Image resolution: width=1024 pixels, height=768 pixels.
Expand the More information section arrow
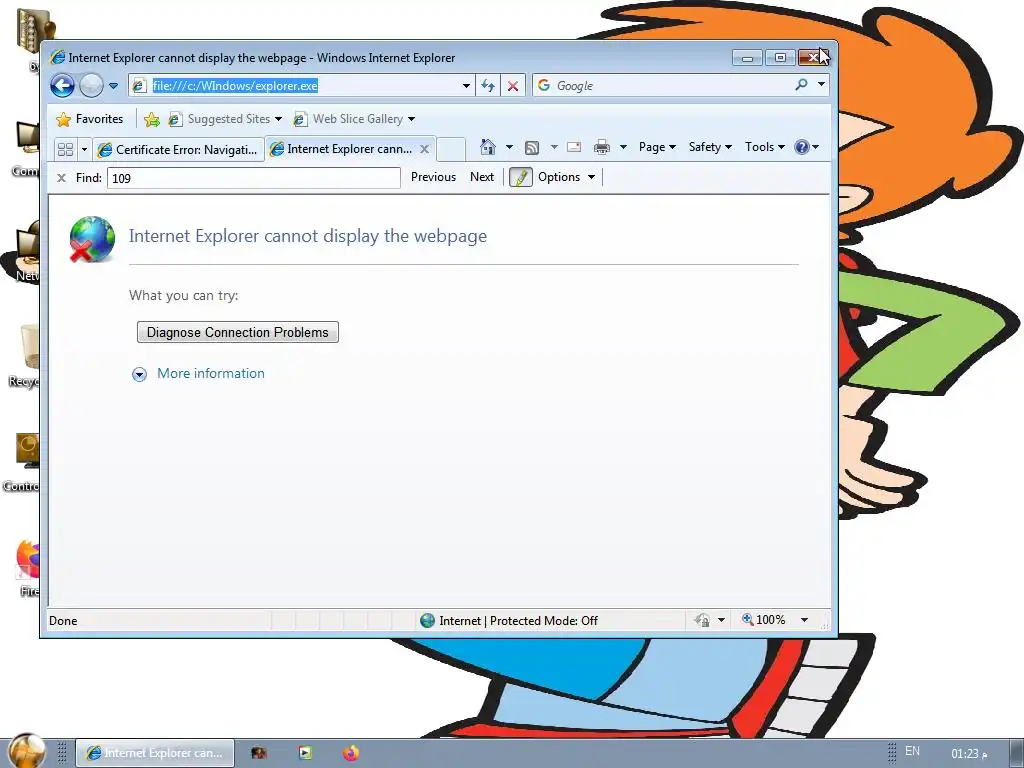coord(139,374)
